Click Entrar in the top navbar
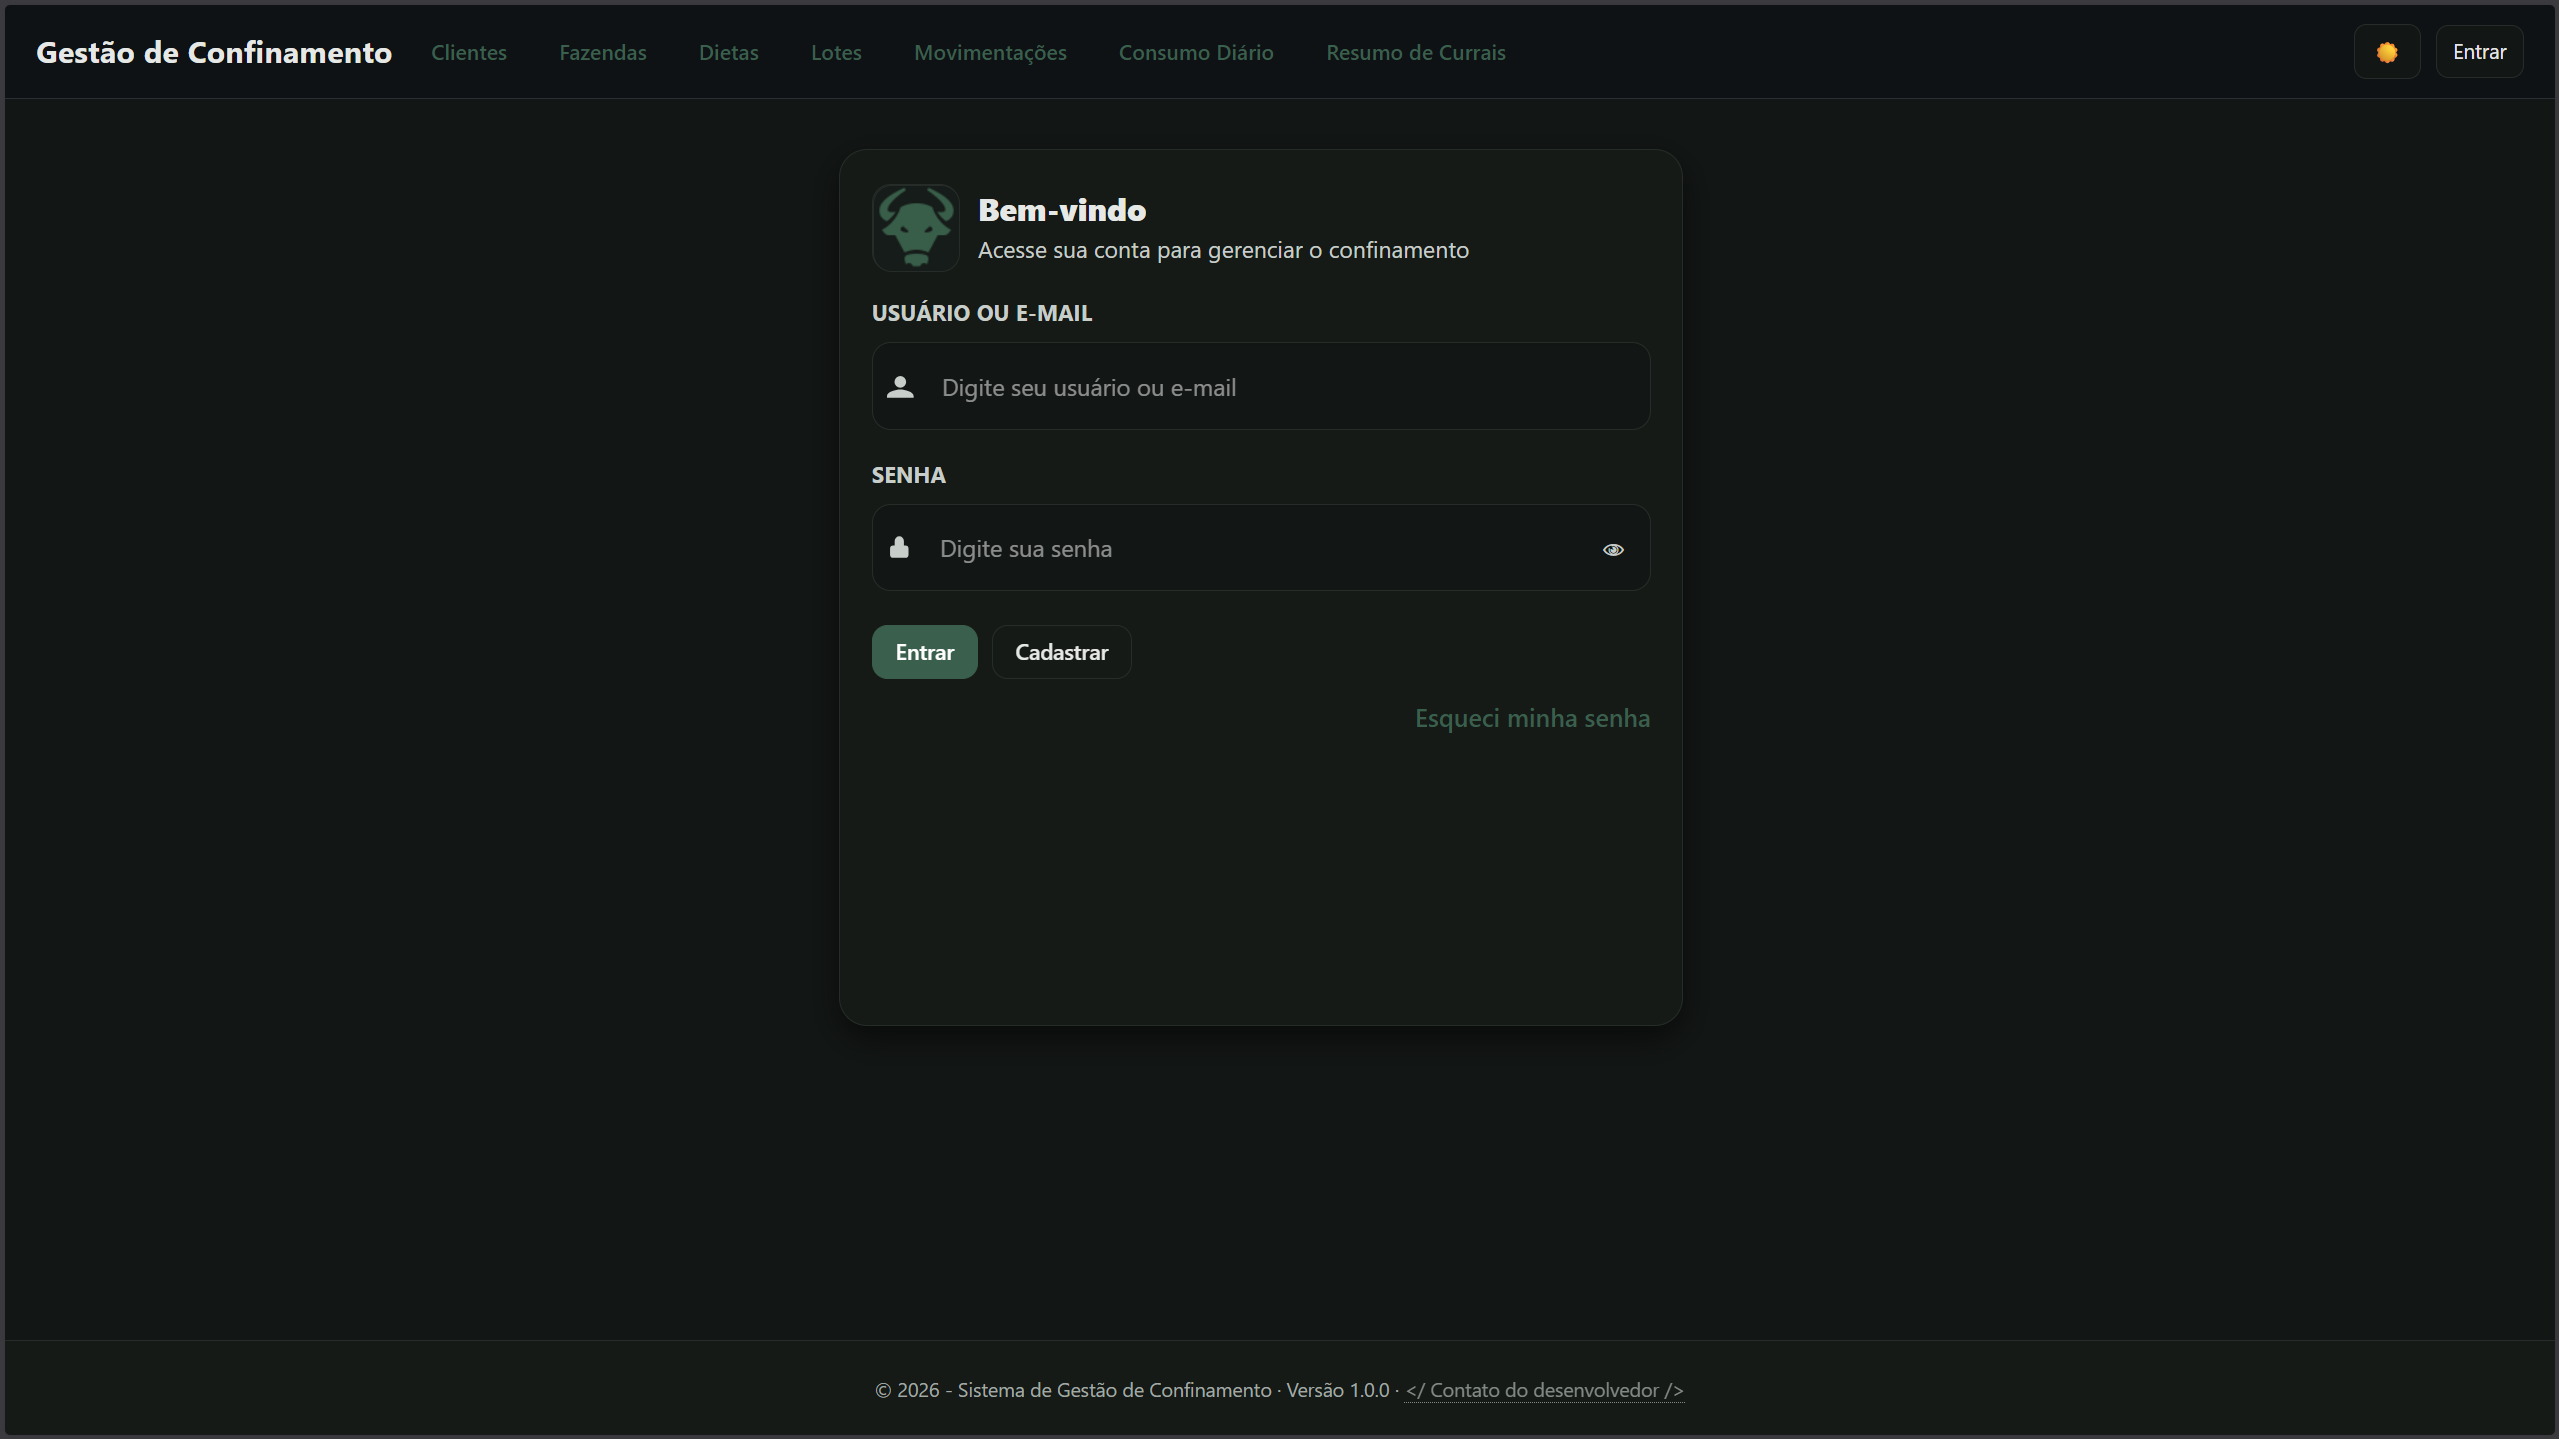The image size is (2559, 1439). point(2478,52)
